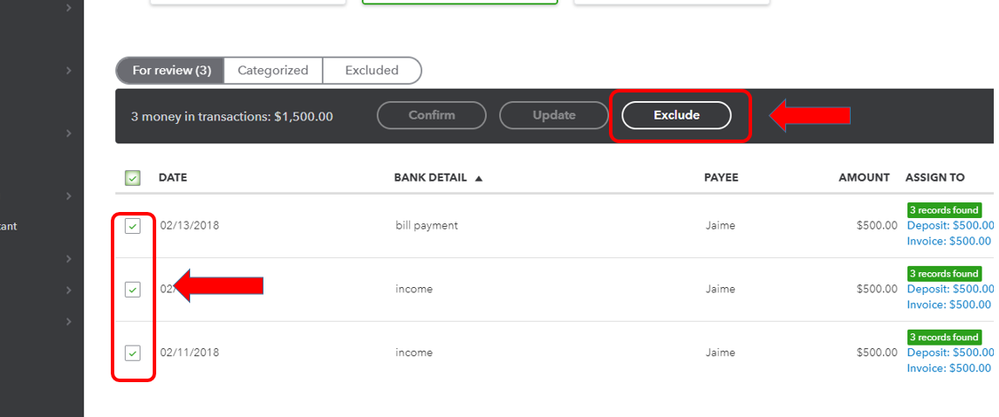999x417 pixels.
Task: Sort by Amount column header
Action: pos(863,178)
